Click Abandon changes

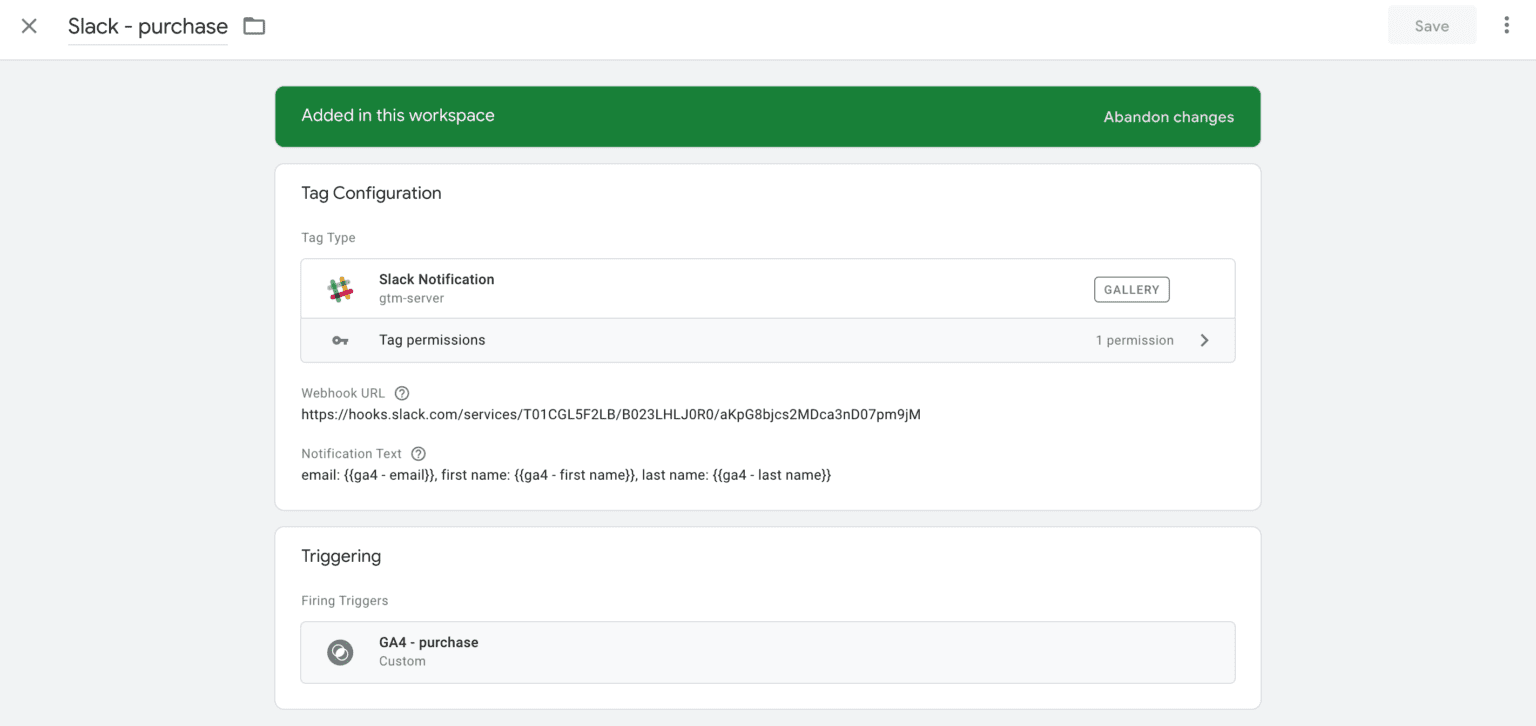click(x=1168, y=117)
